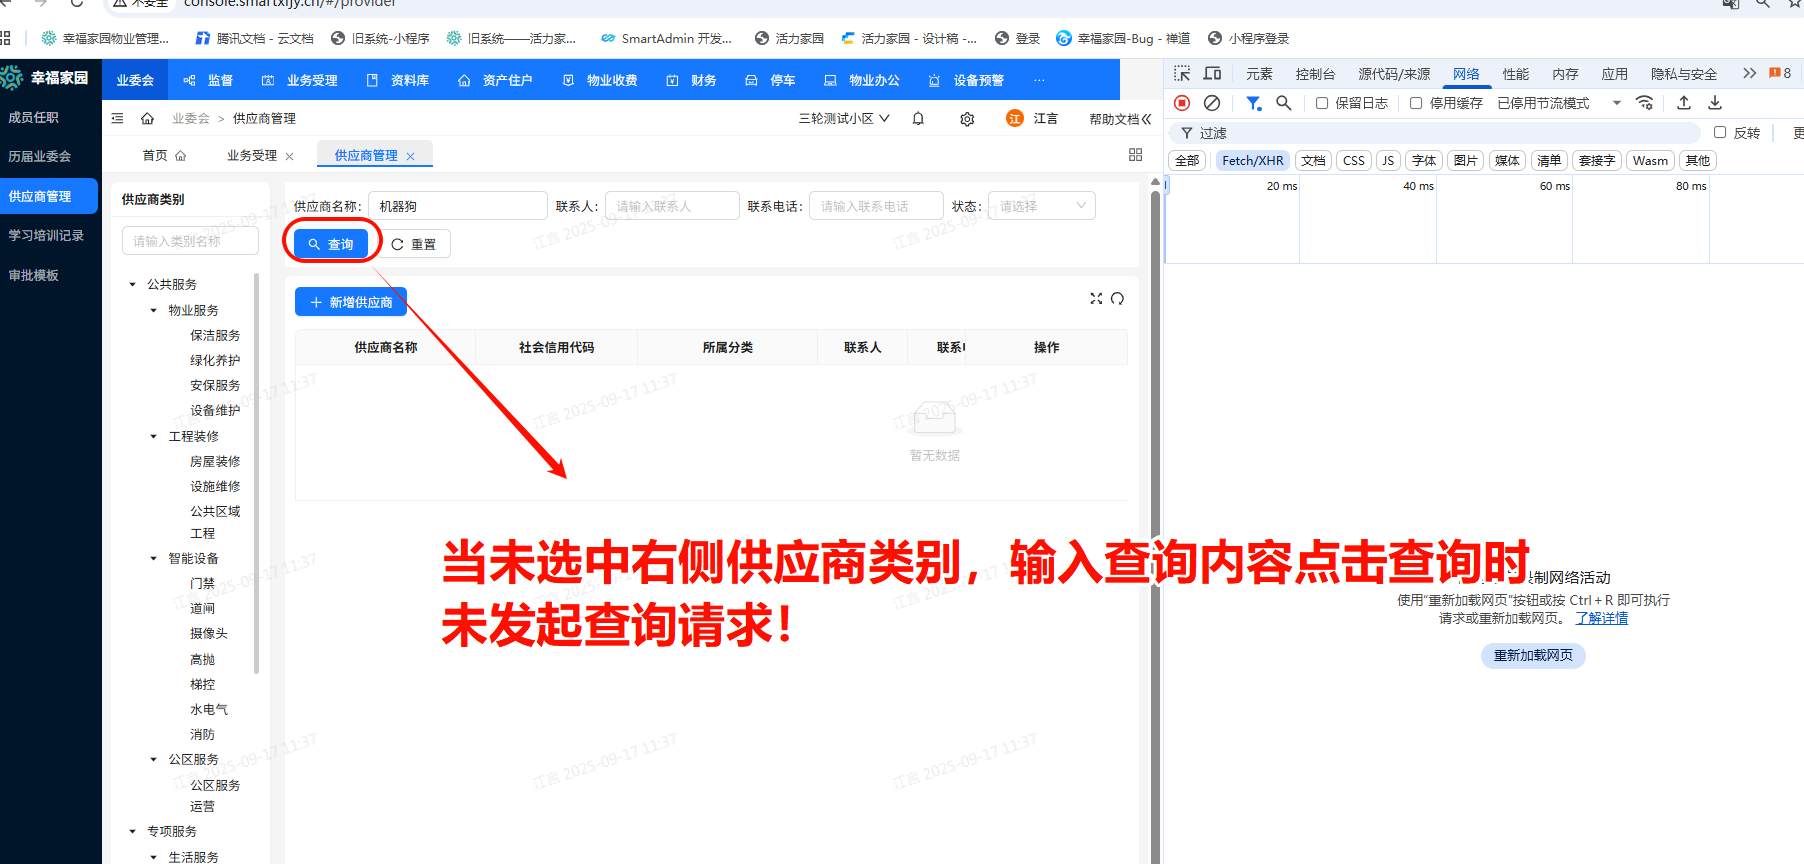Enable the 停用缓存 checkbox
The width and height of the screenshot is (1804, 864).
pyautogui.click(x=1416, y=103)
